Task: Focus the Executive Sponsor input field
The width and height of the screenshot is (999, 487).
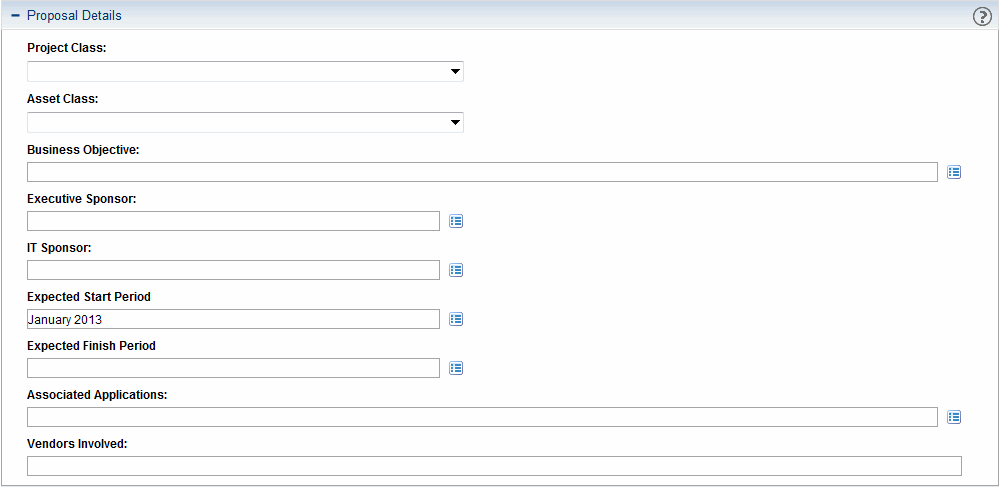Action: pos(233,221)
